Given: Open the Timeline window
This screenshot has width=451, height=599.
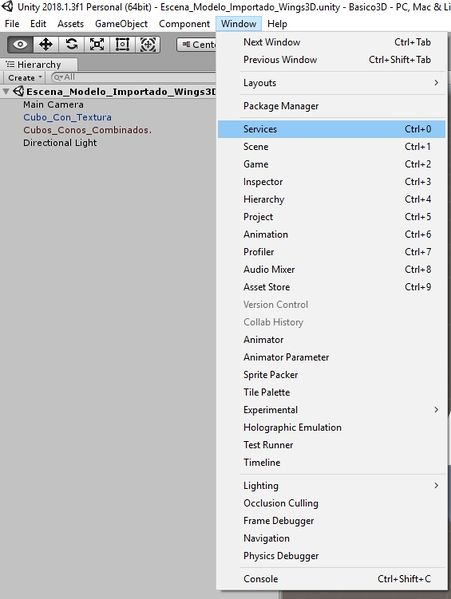Looking at the screenshot, I should (x=331, y=463).
